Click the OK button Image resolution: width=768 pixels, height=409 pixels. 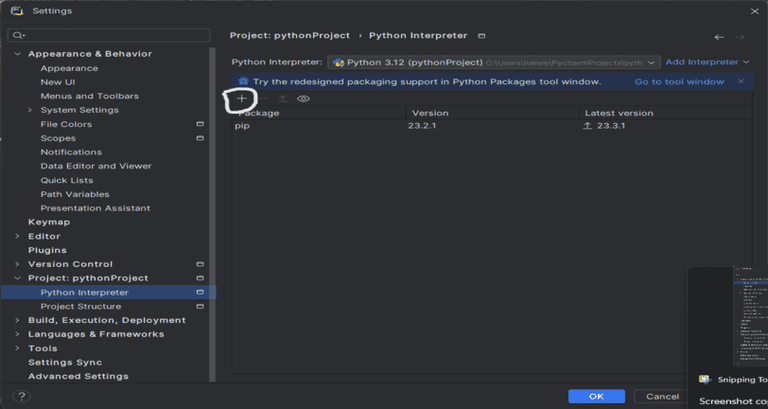click(x=597, y=396)
